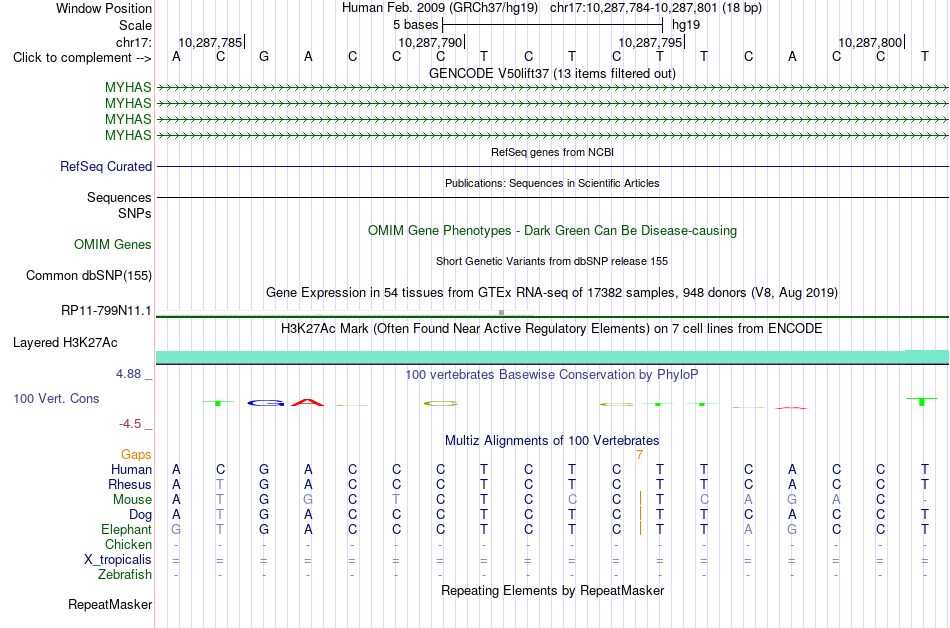Screen dimensions: 950x628
Task: Click the OMIM Gene Phenotypes track title
Action: (x=552, y=231)
